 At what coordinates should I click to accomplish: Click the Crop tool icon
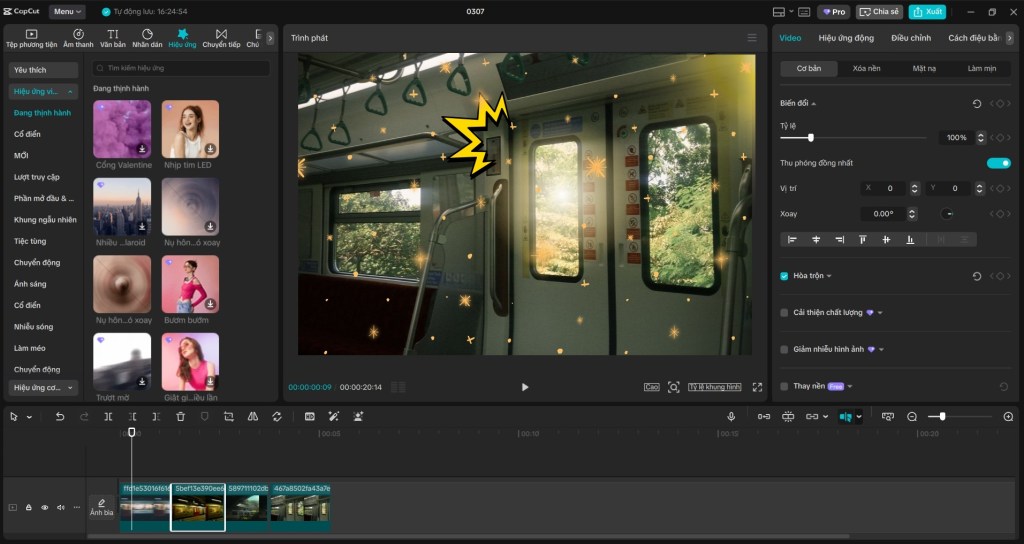228,416
